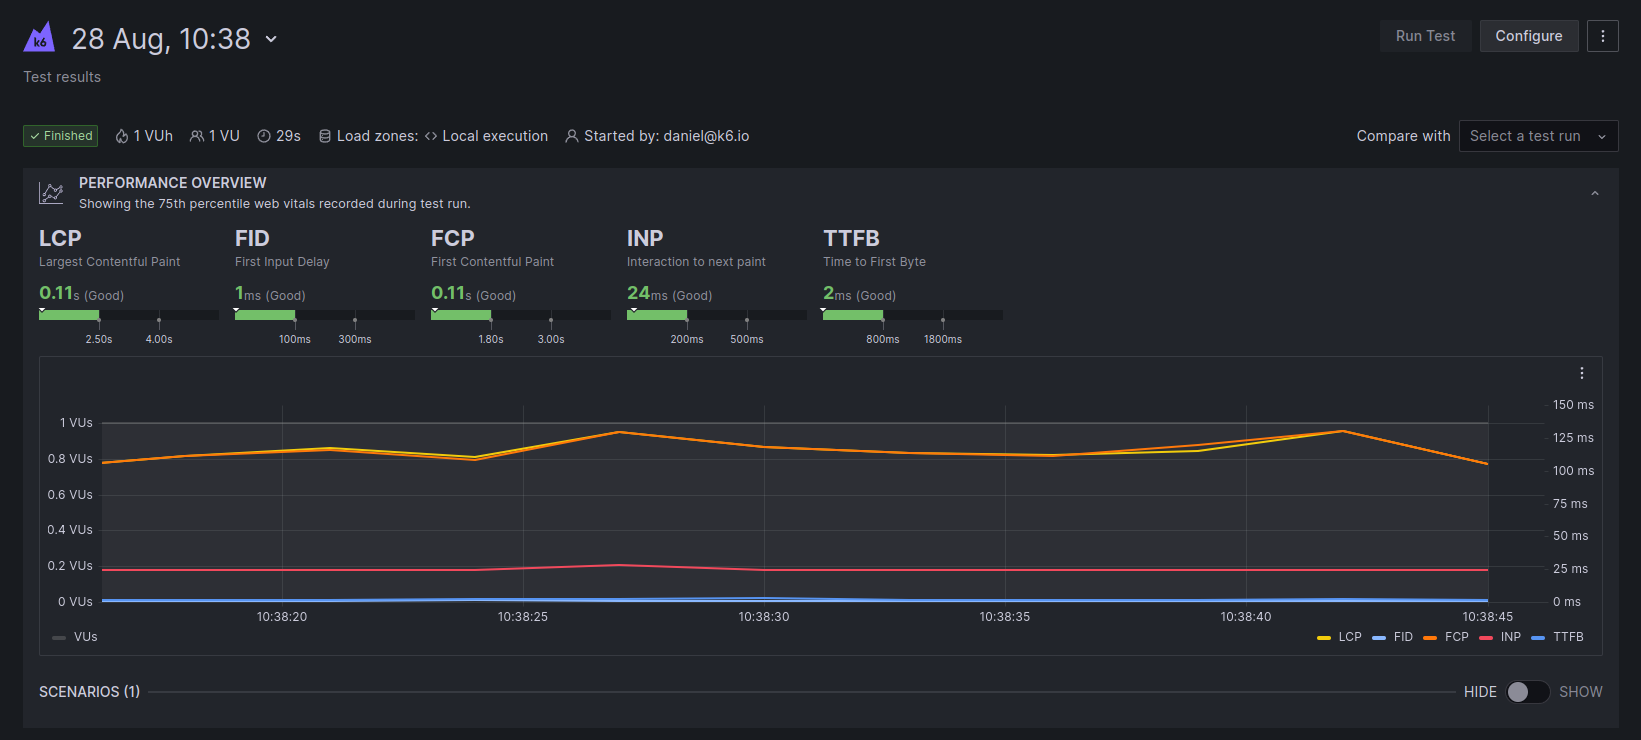Click the Performance Overview chart icon
The image size is (1641, 740).
[51, 192]
